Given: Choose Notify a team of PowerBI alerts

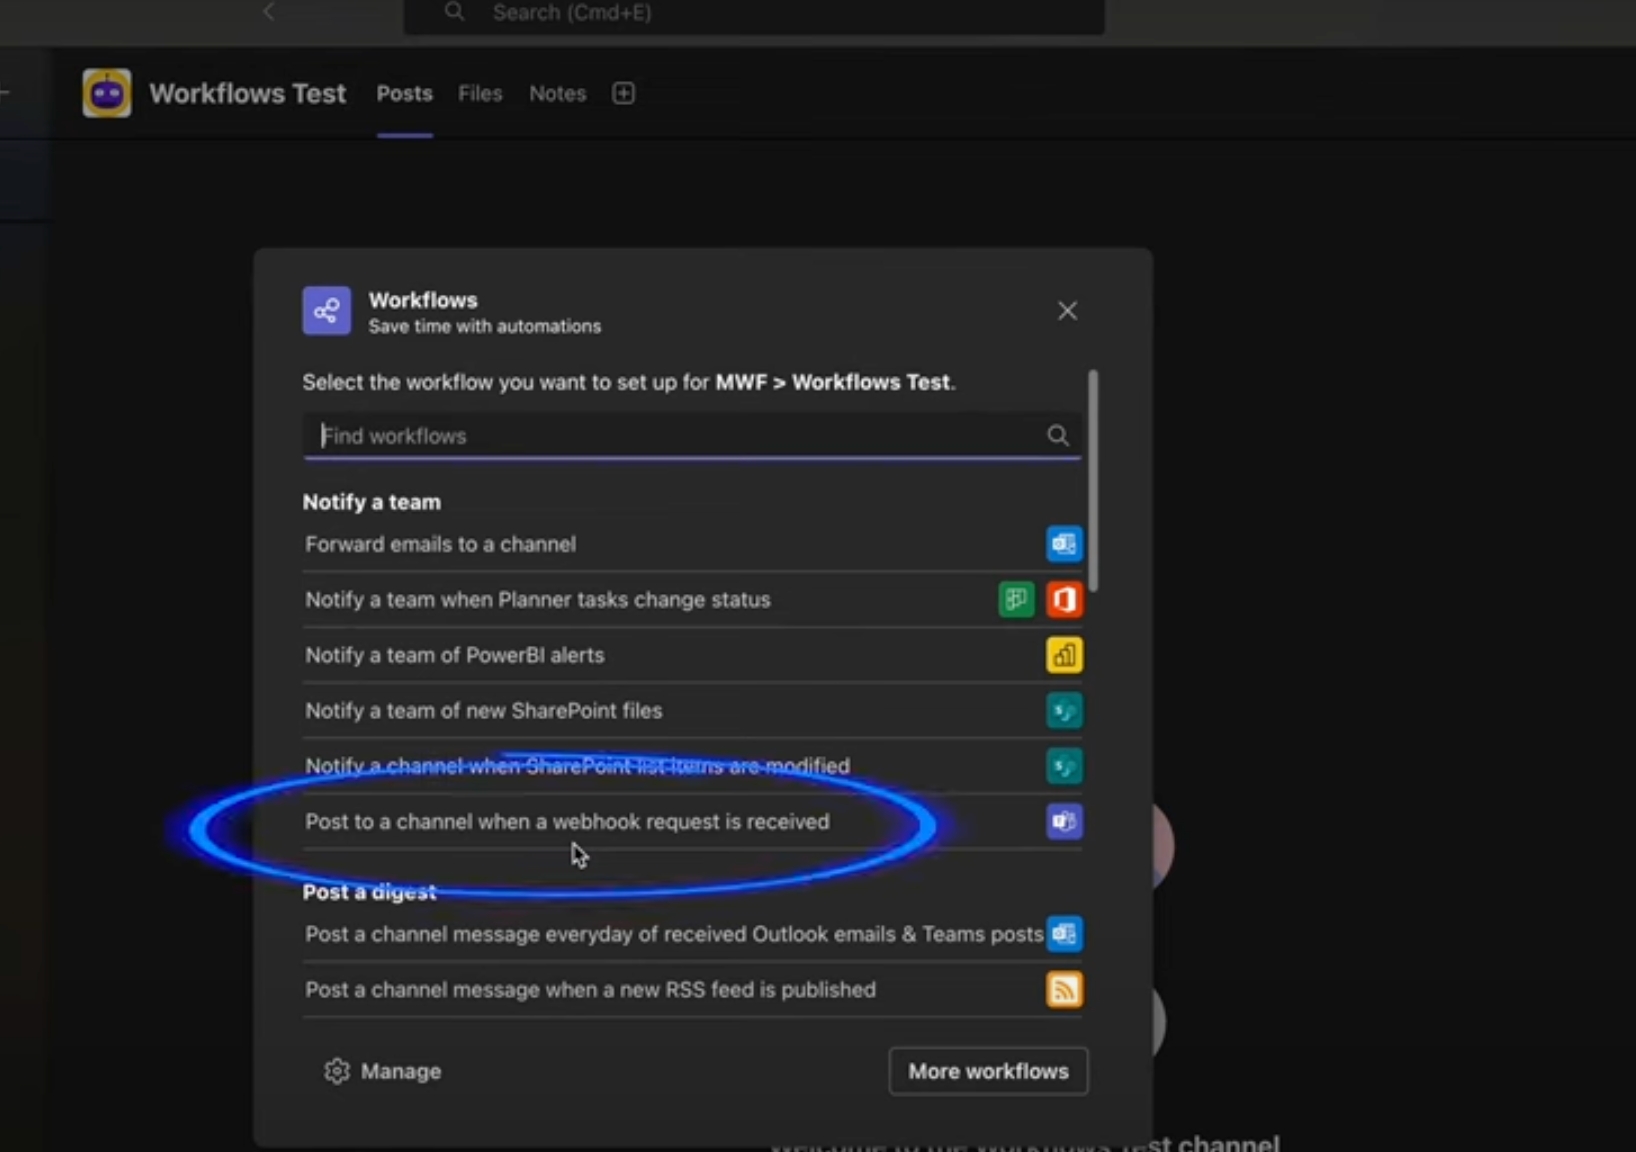Looking at the screenshot, I should (x=455, y=656).
